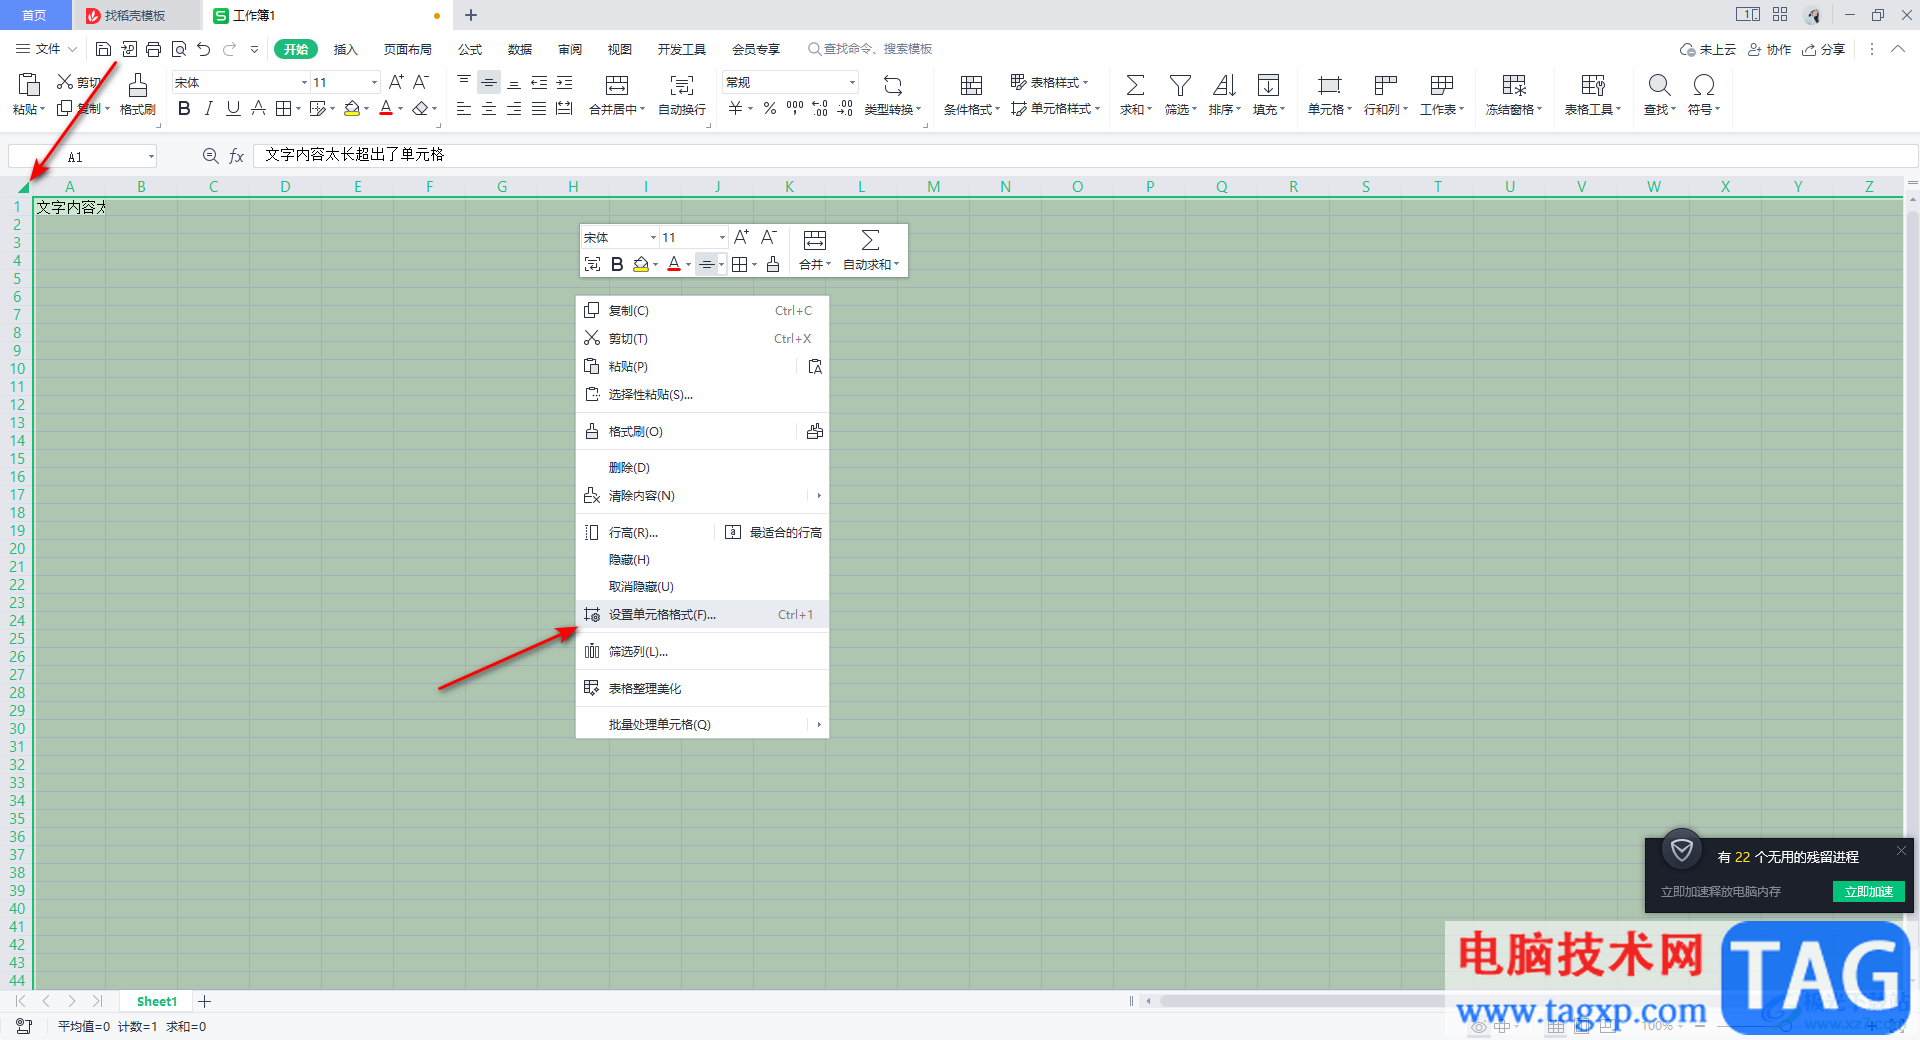The height and width of the screenshot is (1040, 1920).
Task: Click the type conversion icon
Action: point(893,85)
